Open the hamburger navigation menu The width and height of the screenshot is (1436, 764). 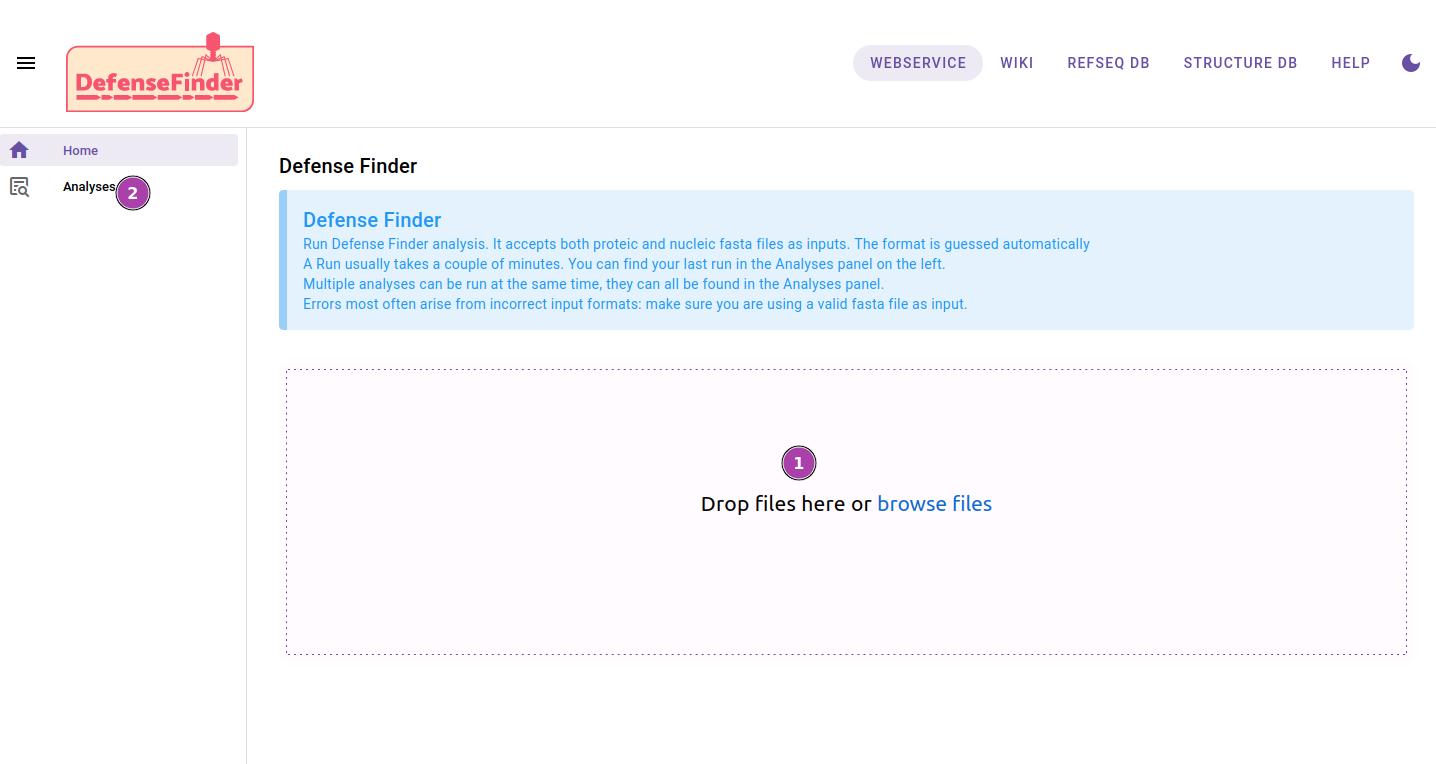pyautogui.click(x=26, y=63)
